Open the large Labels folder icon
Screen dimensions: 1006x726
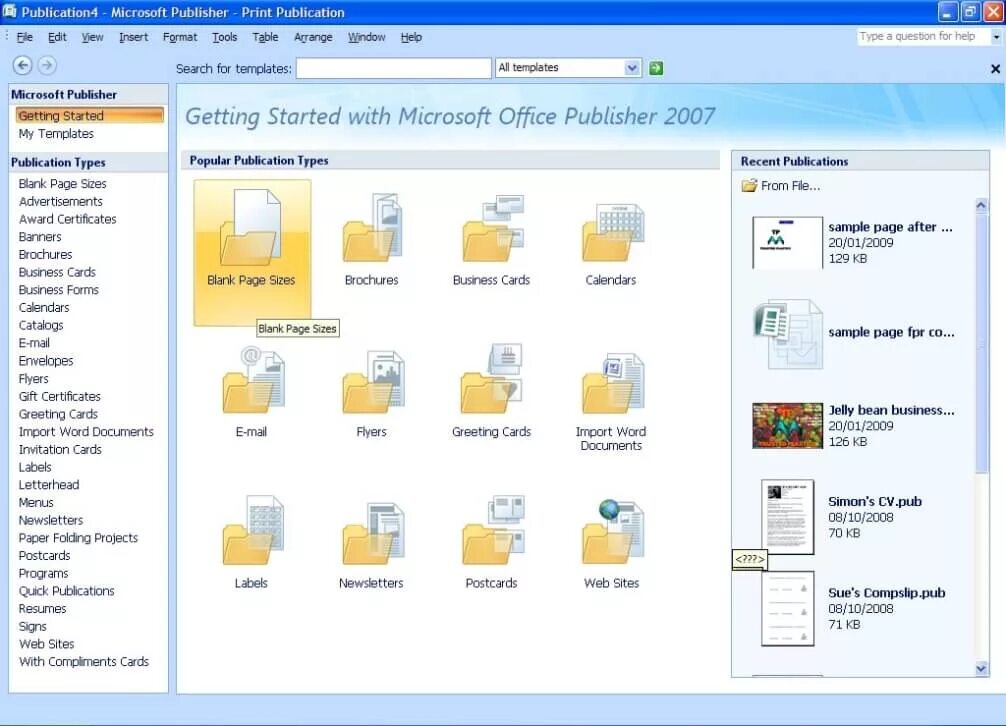[x=253, y=530]
